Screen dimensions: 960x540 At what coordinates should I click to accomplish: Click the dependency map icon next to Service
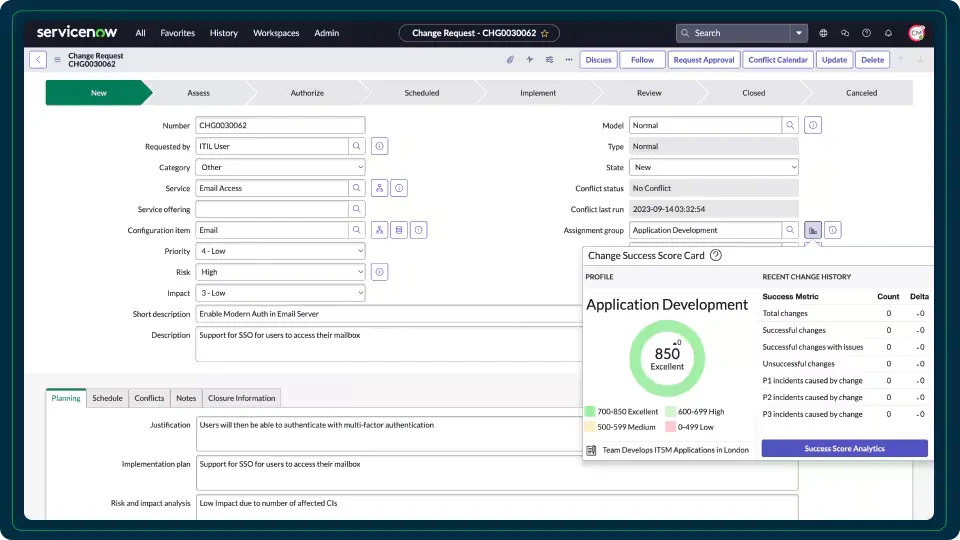379,188
